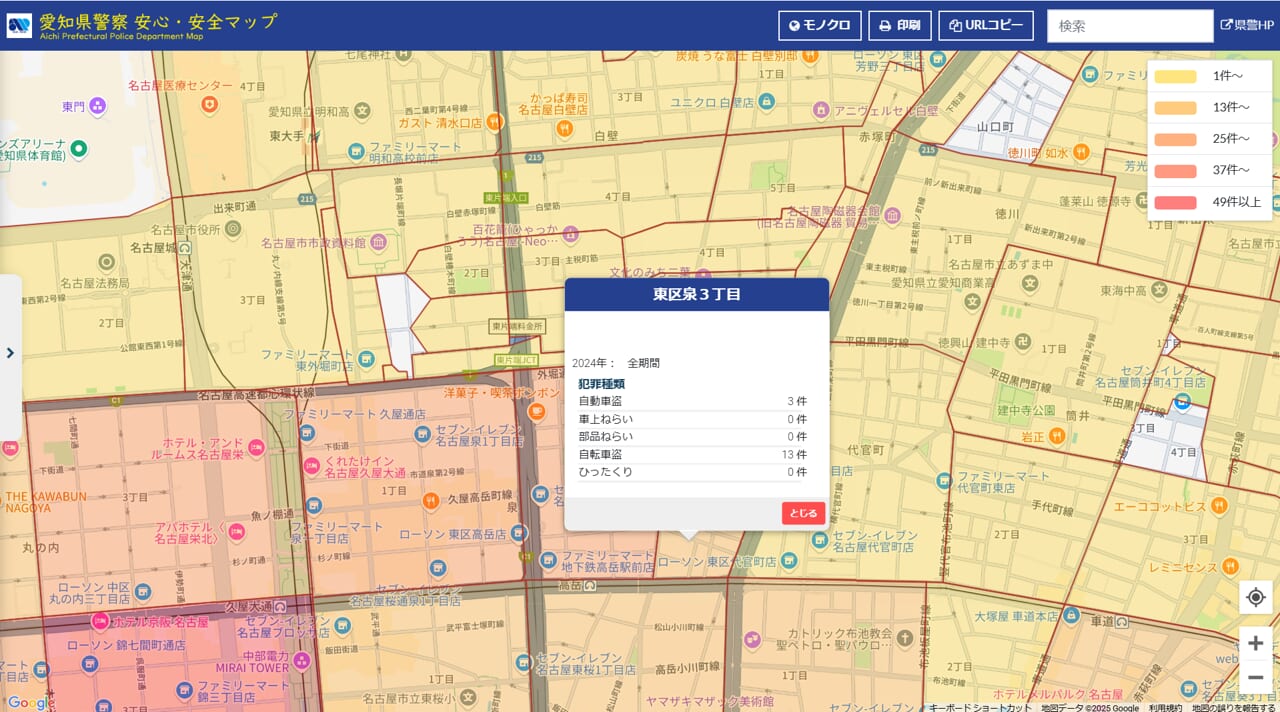Screen dimensions: 1280x712
Task: Click the 49件以上 red legend swatch
Action: (x=1175, y=202)
